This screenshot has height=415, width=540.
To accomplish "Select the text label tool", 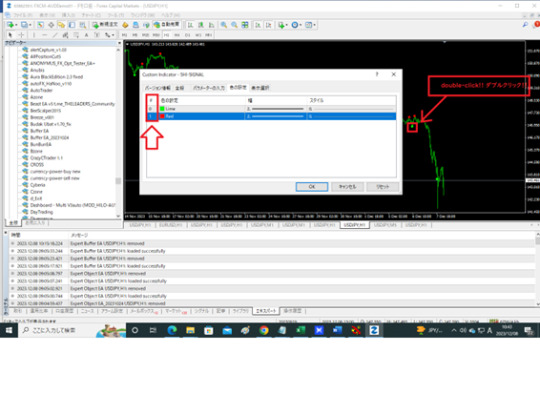I will pyautogui.click(x=86, y=35).
